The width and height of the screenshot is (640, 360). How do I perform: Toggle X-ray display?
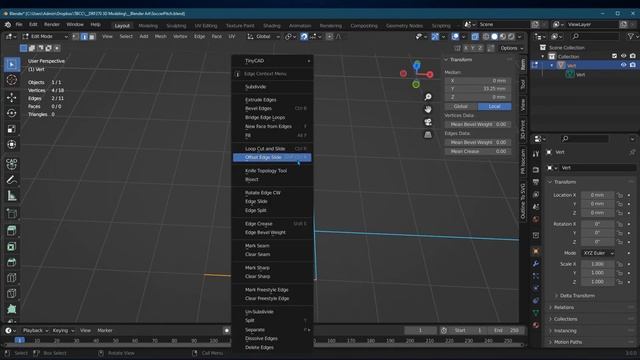(475, 36)
